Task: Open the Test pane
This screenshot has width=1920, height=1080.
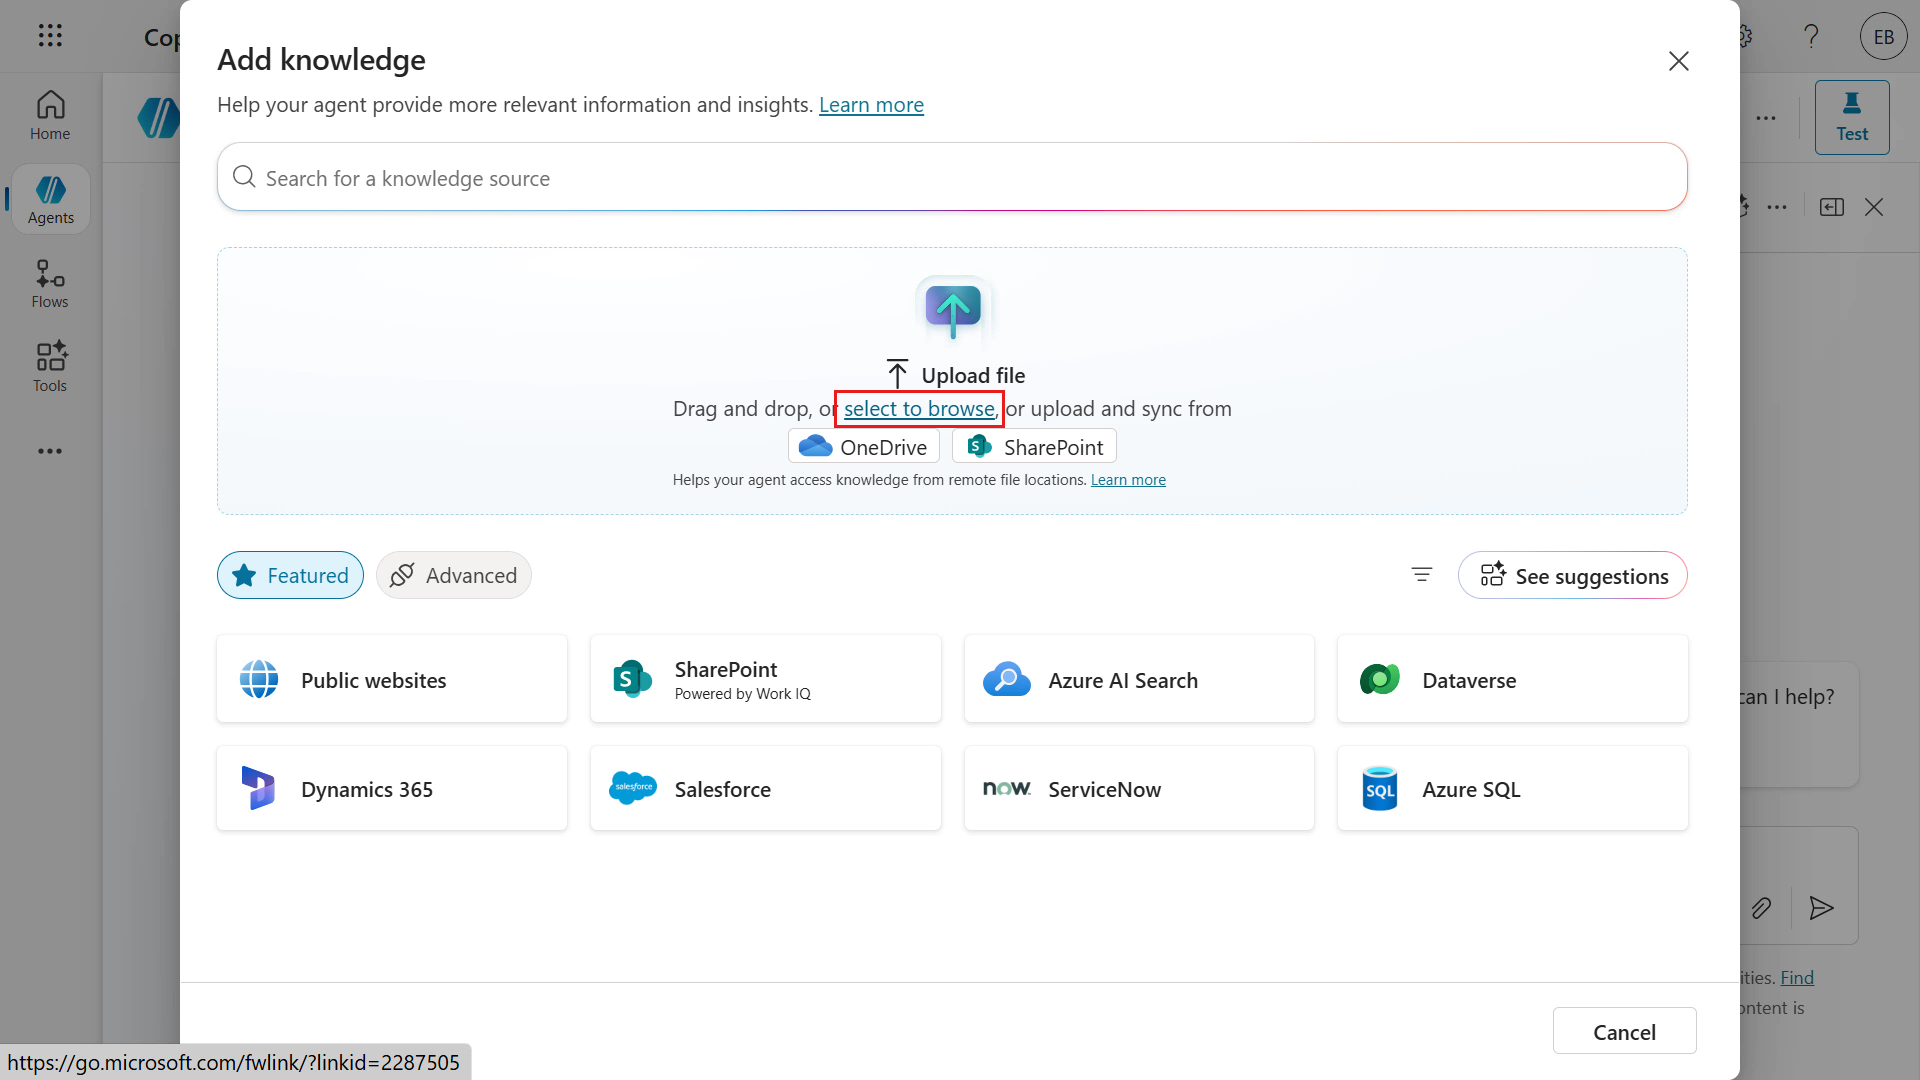Action: point(1851,117)
